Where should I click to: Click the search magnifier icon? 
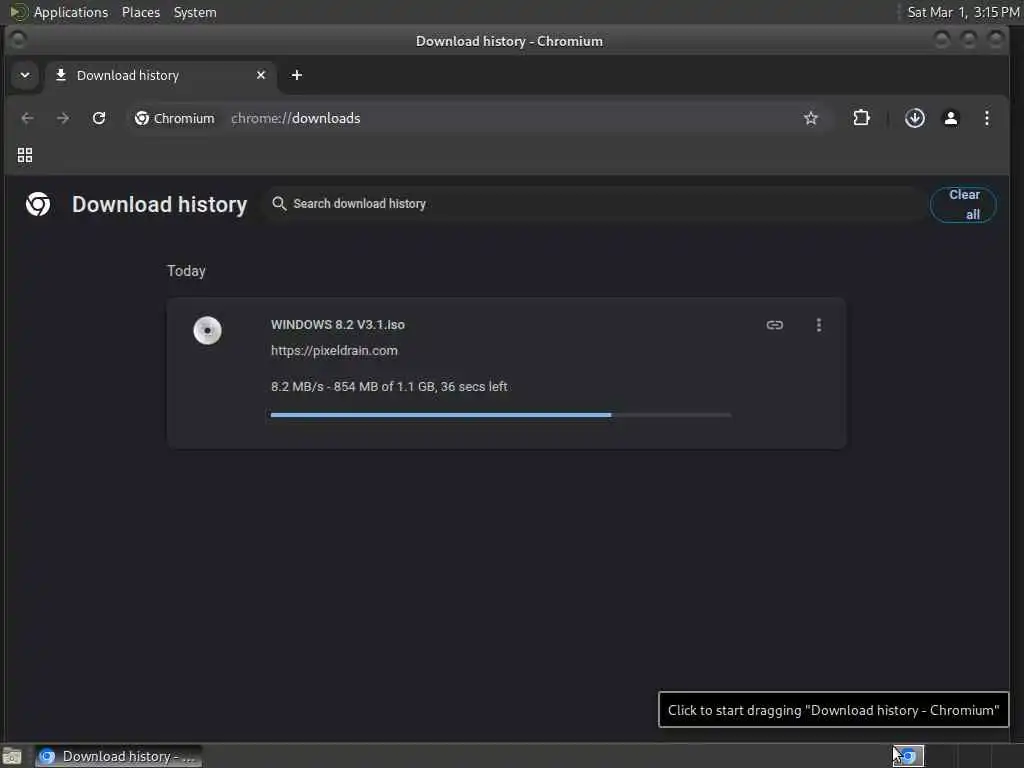(x=279, y=203)
